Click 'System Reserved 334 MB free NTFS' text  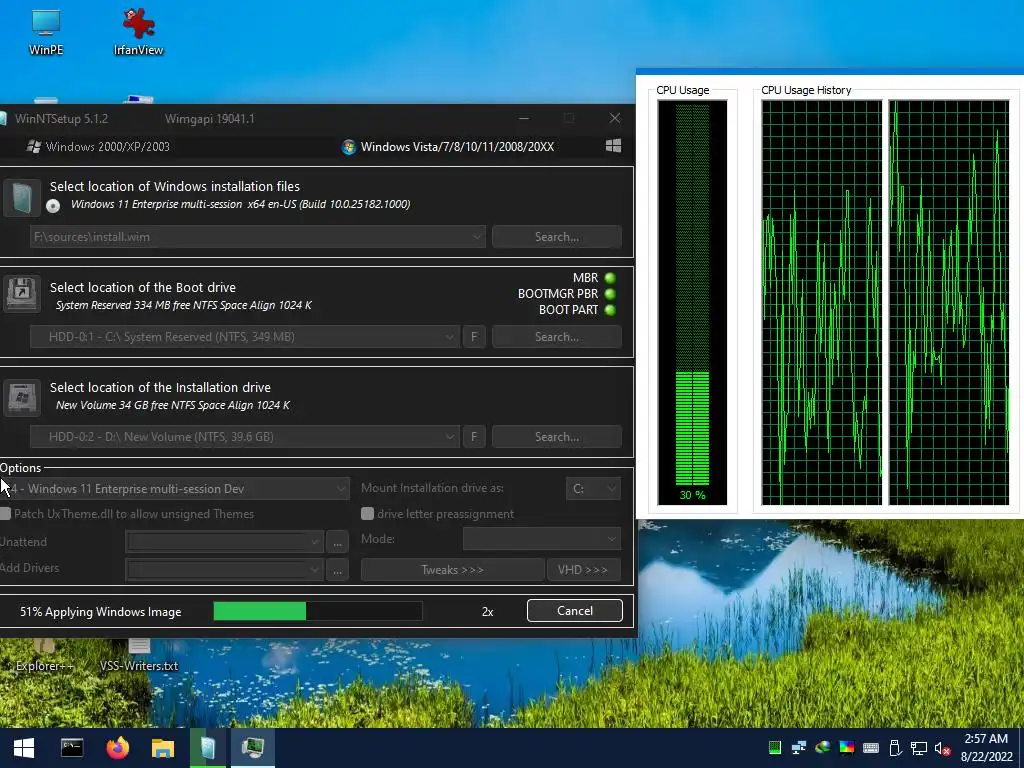[x=184, y=305]
